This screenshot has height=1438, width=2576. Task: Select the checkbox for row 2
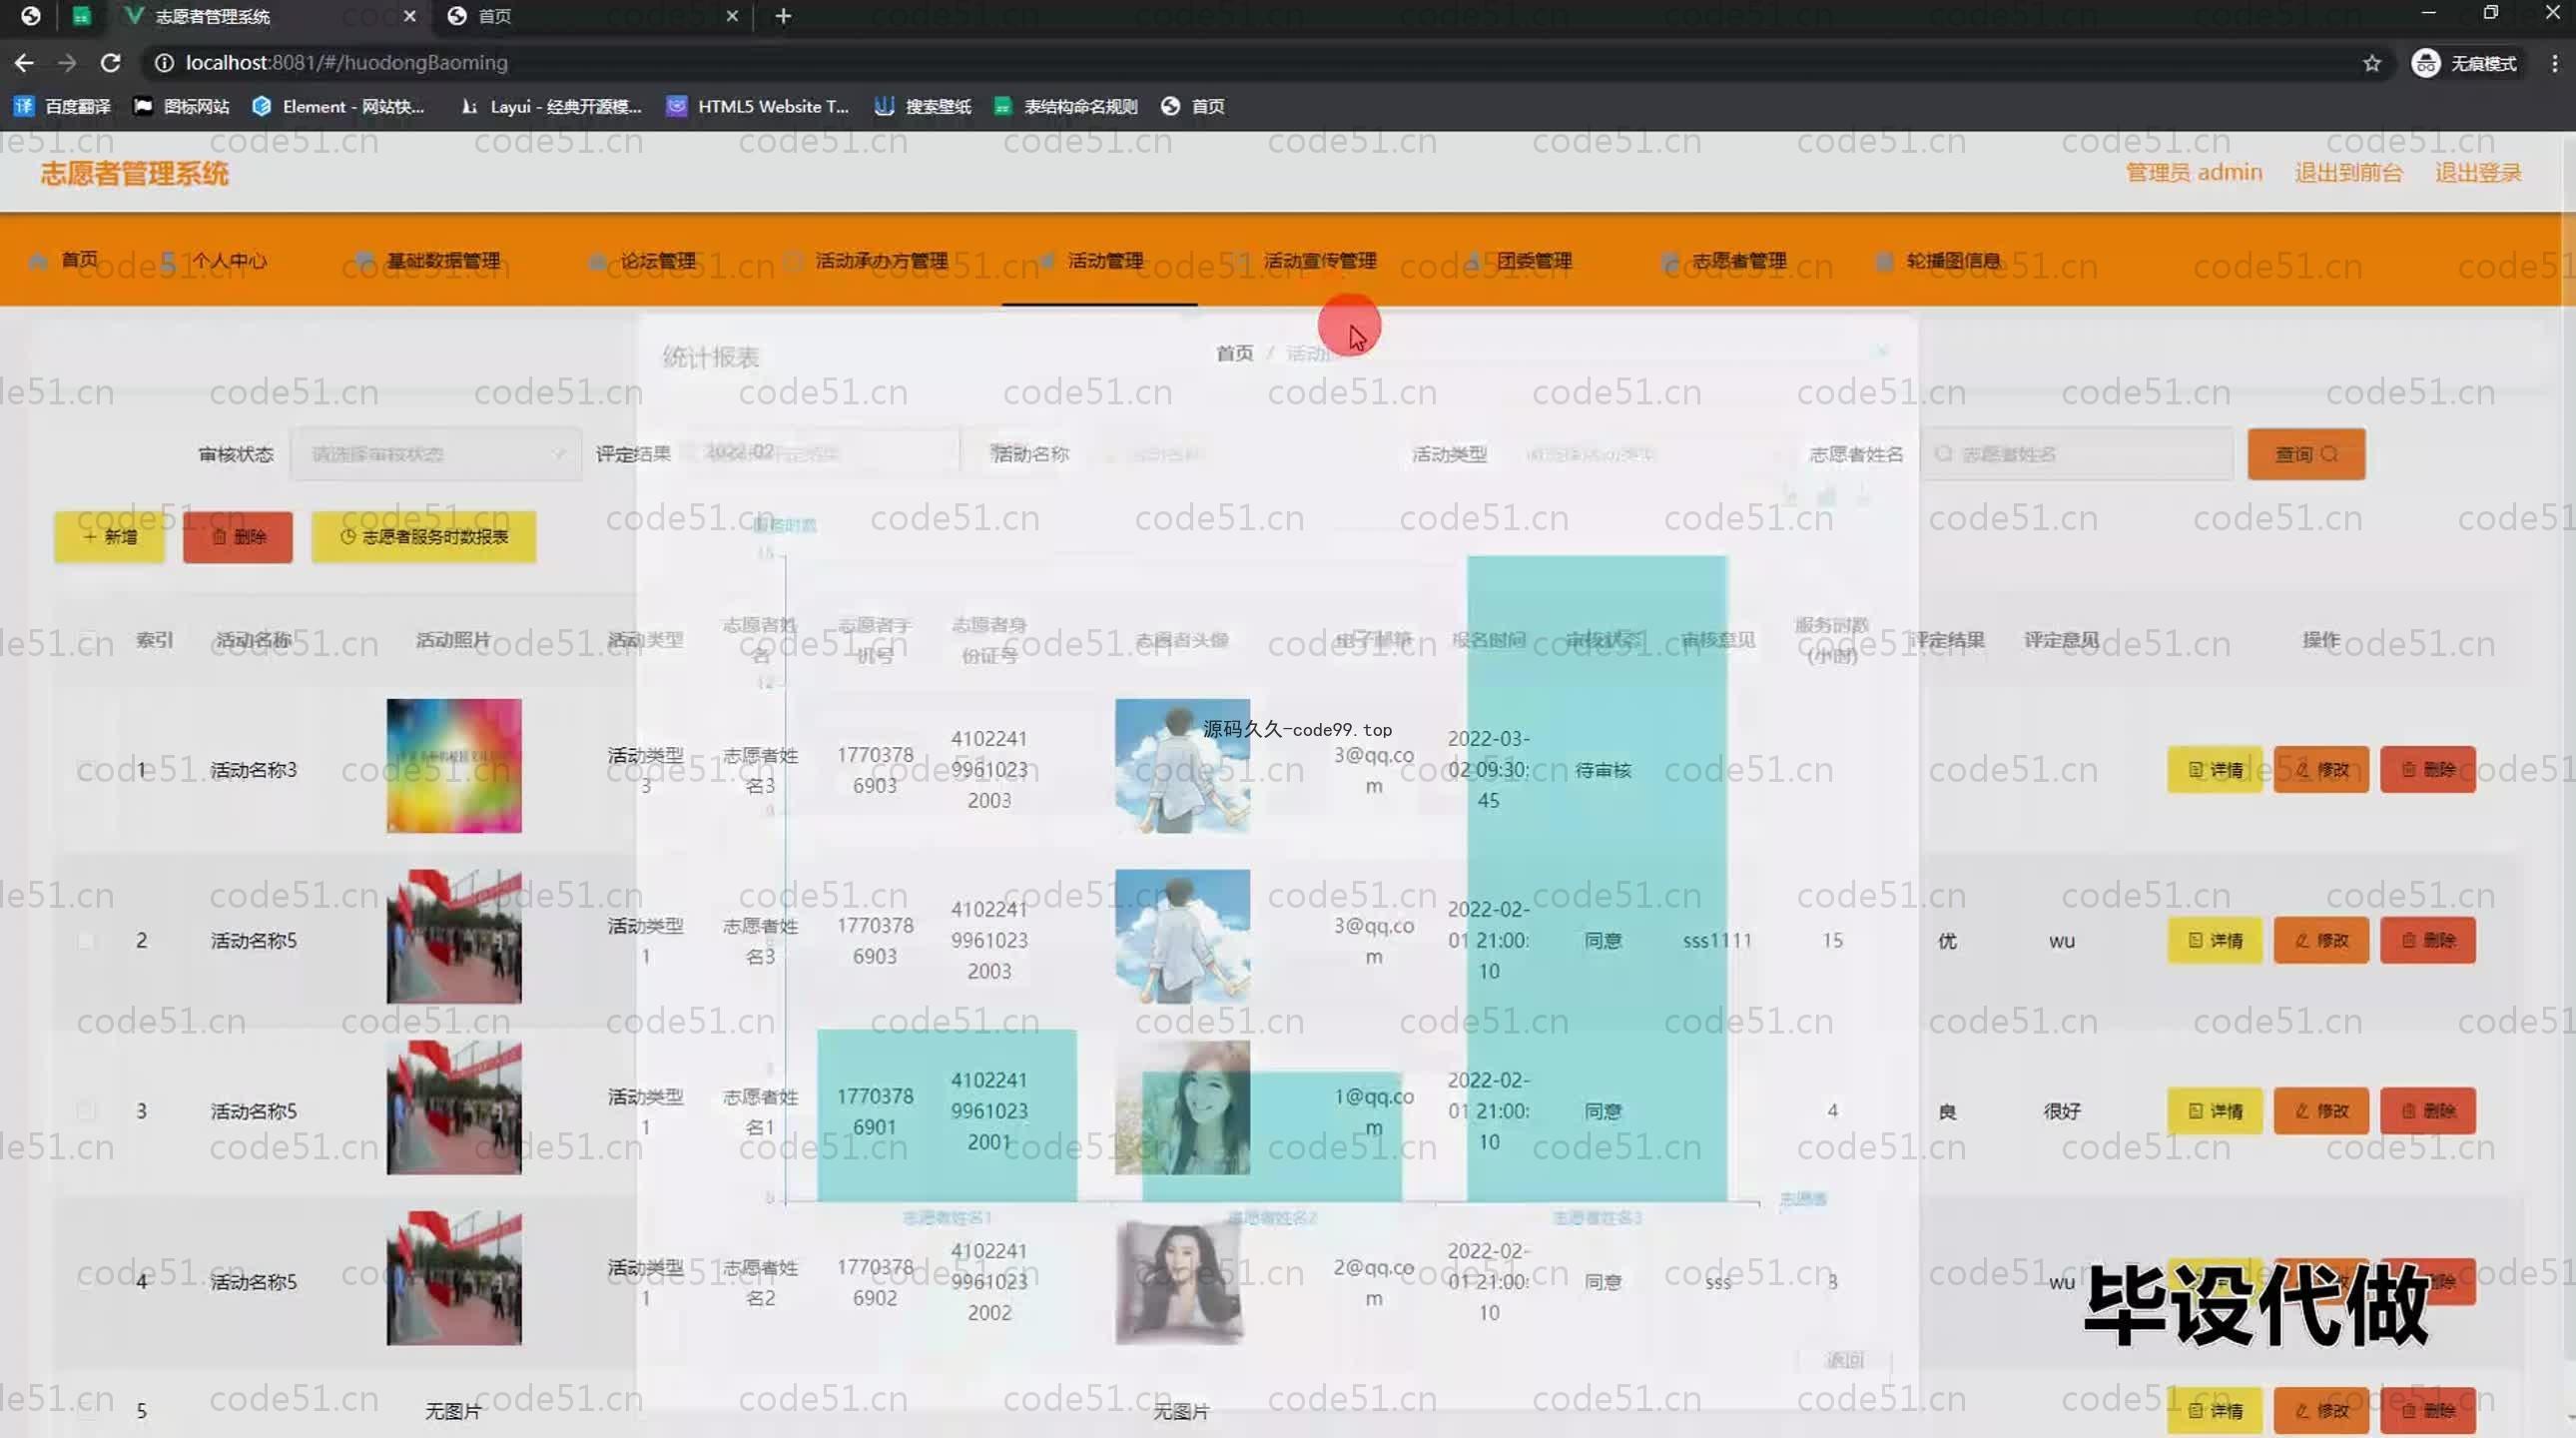(86, 940)
